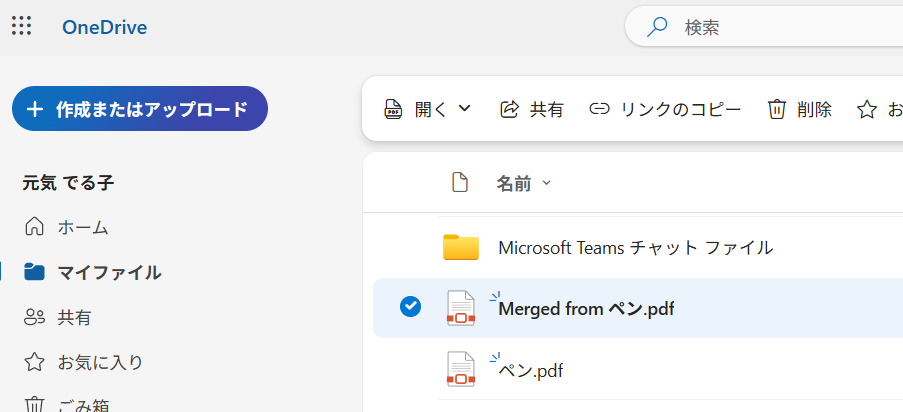This screenshot has height=412, width=903.
Task: Click the search magnifier icon
Action: coord(657,27)
